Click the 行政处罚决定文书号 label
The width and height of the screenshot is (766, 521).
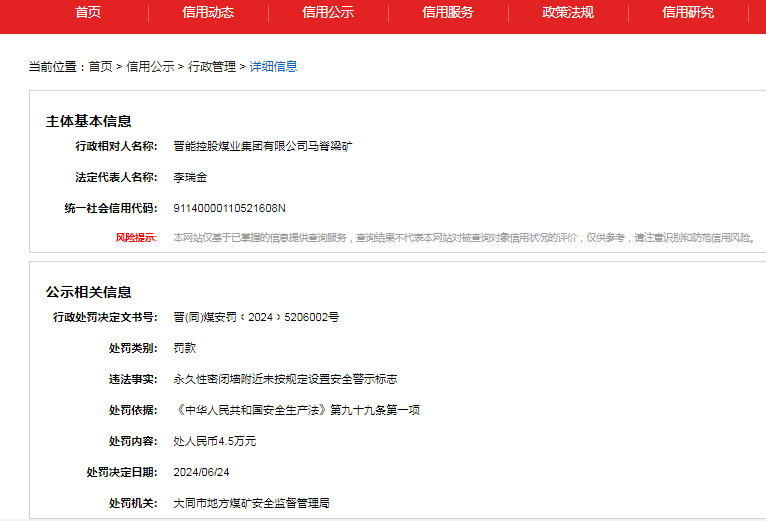[x=105, y=317]
